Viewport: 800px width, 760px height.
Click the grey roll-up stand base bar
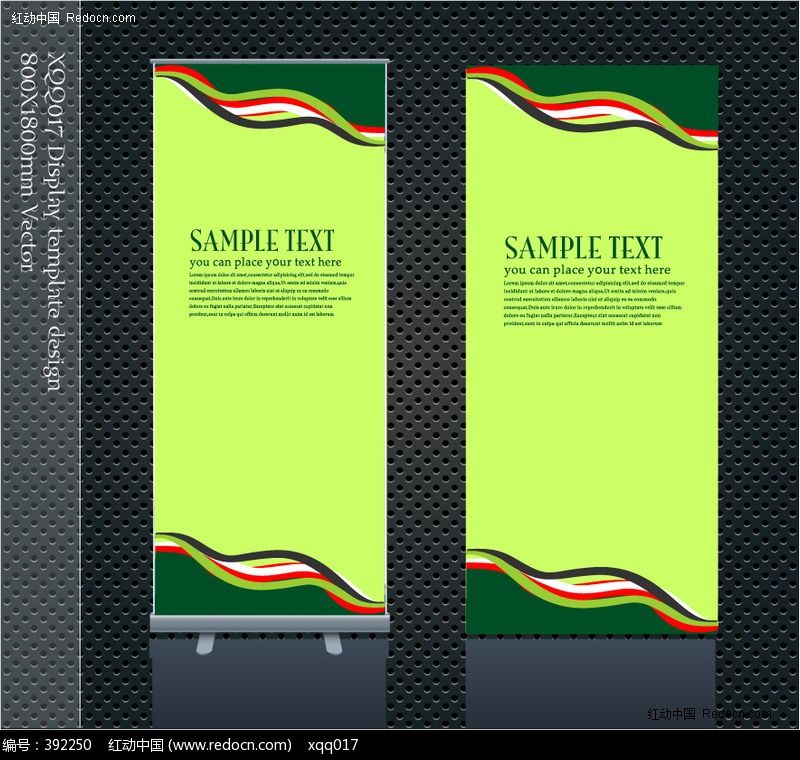pyautogui.click(x=270, y=623)
